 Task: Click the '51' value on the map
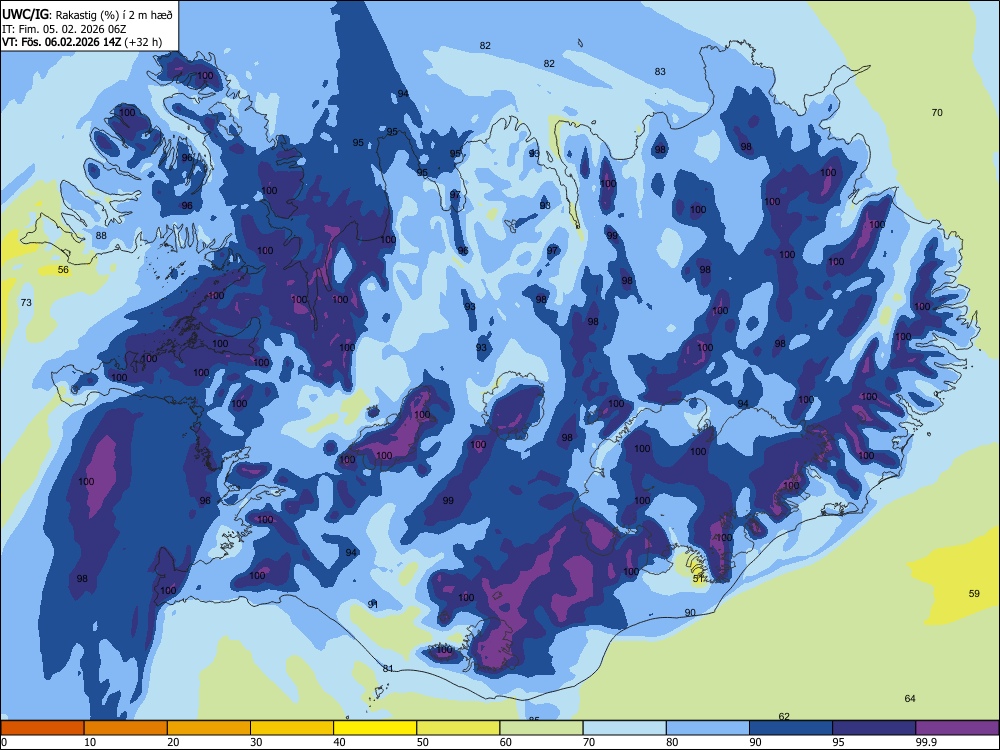(x=698, y=578)
